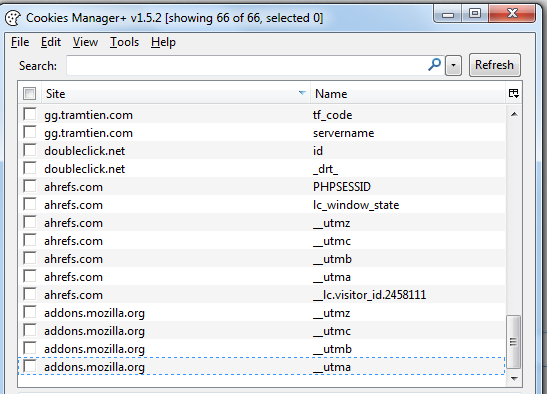Check the doubleclick.net _drt_ cookie checkbox
Image resolution: width=547 pixels, height=394 pixels.
[x=30, y=168]
